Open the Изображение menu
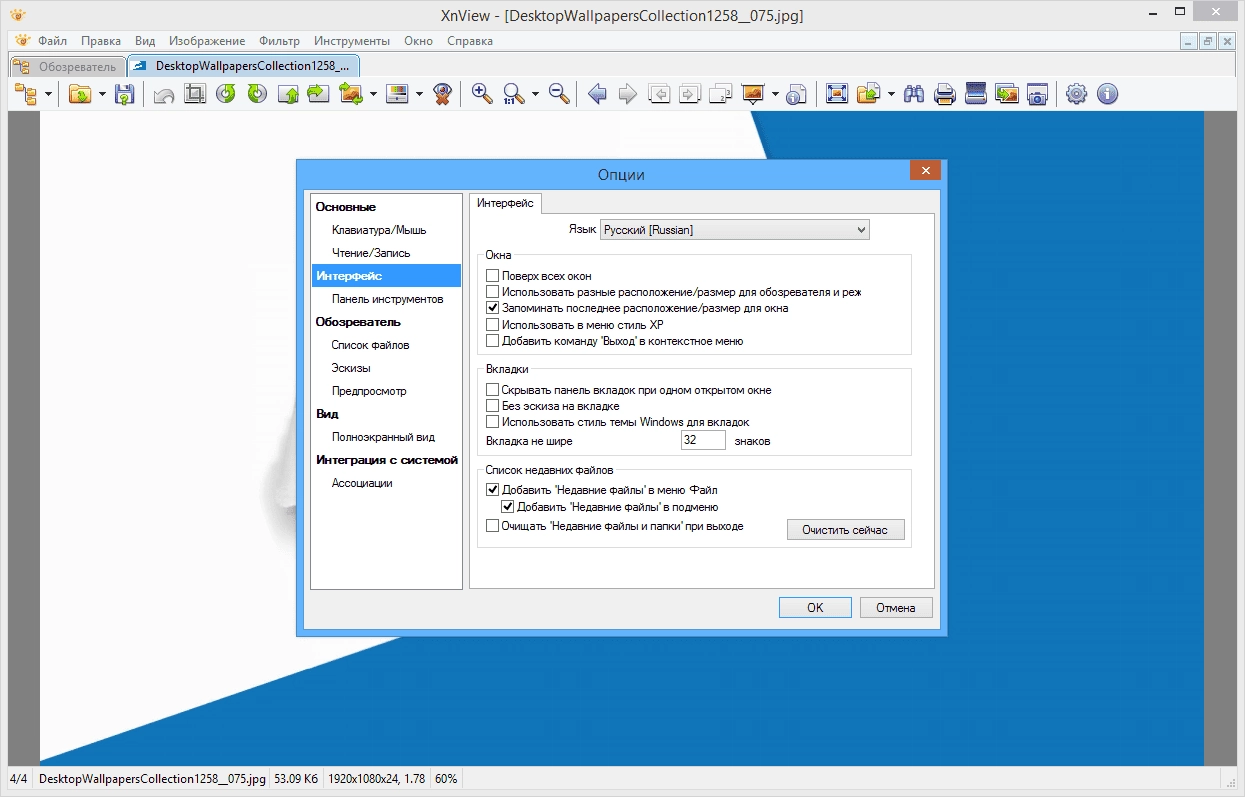This screenshot has width=1245, height=797. tap(207, 41)
